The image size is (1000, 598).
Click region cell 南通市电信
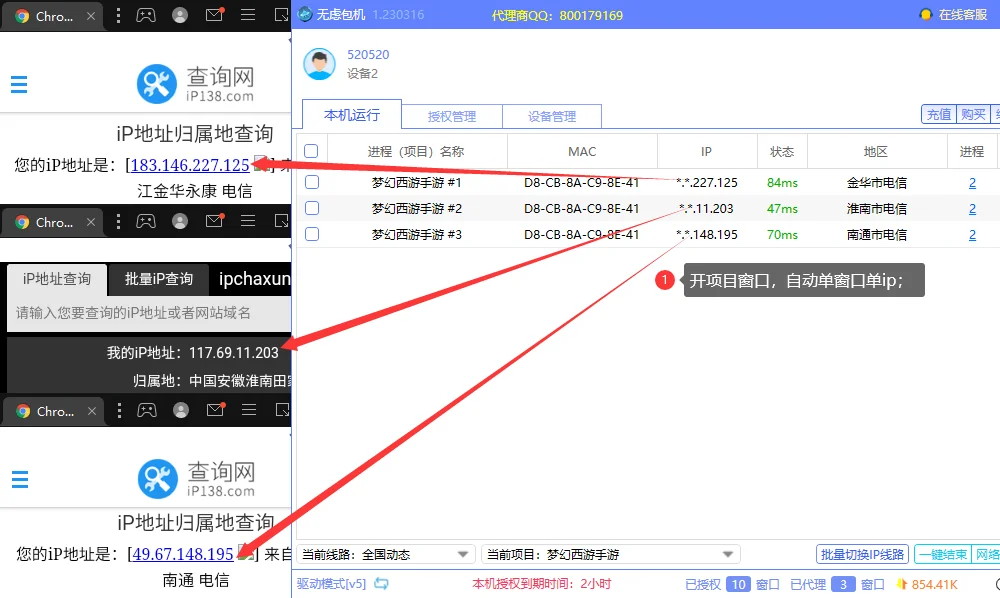click(876, 235)
